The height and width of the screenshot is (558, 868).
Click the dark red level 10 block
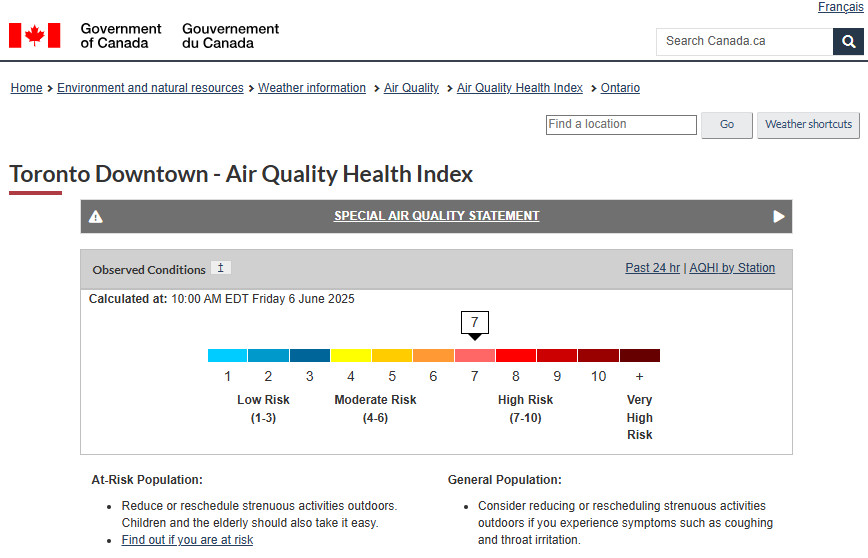point(598,355)
